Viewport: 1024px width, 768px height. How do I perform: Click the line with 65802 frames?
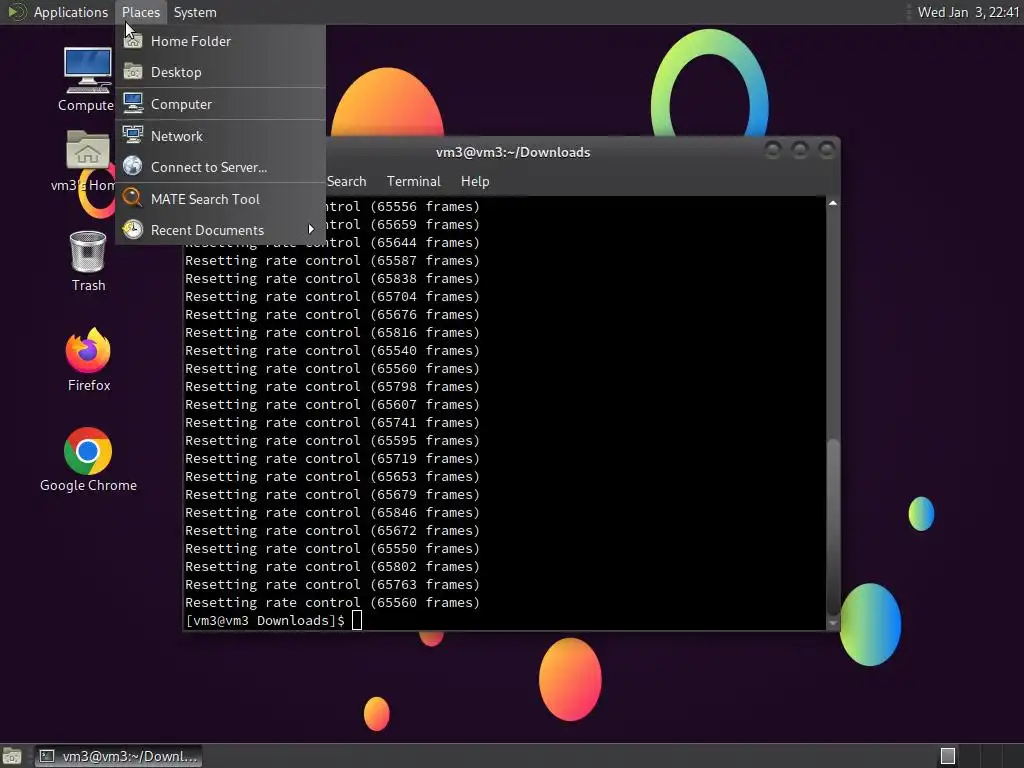click(x=332, y=567)
